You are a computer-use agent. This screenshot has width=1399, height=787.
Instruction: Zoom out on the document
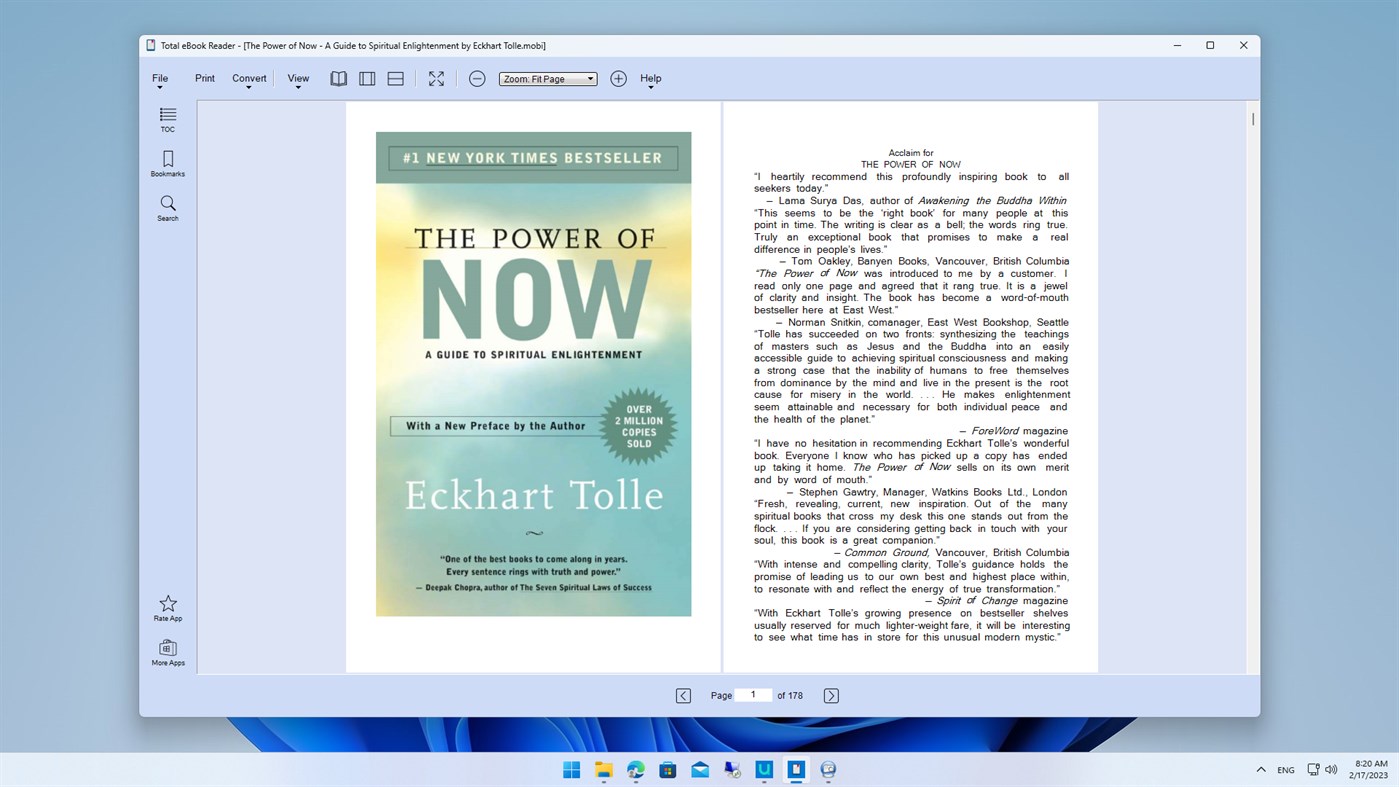coord(477,78)
